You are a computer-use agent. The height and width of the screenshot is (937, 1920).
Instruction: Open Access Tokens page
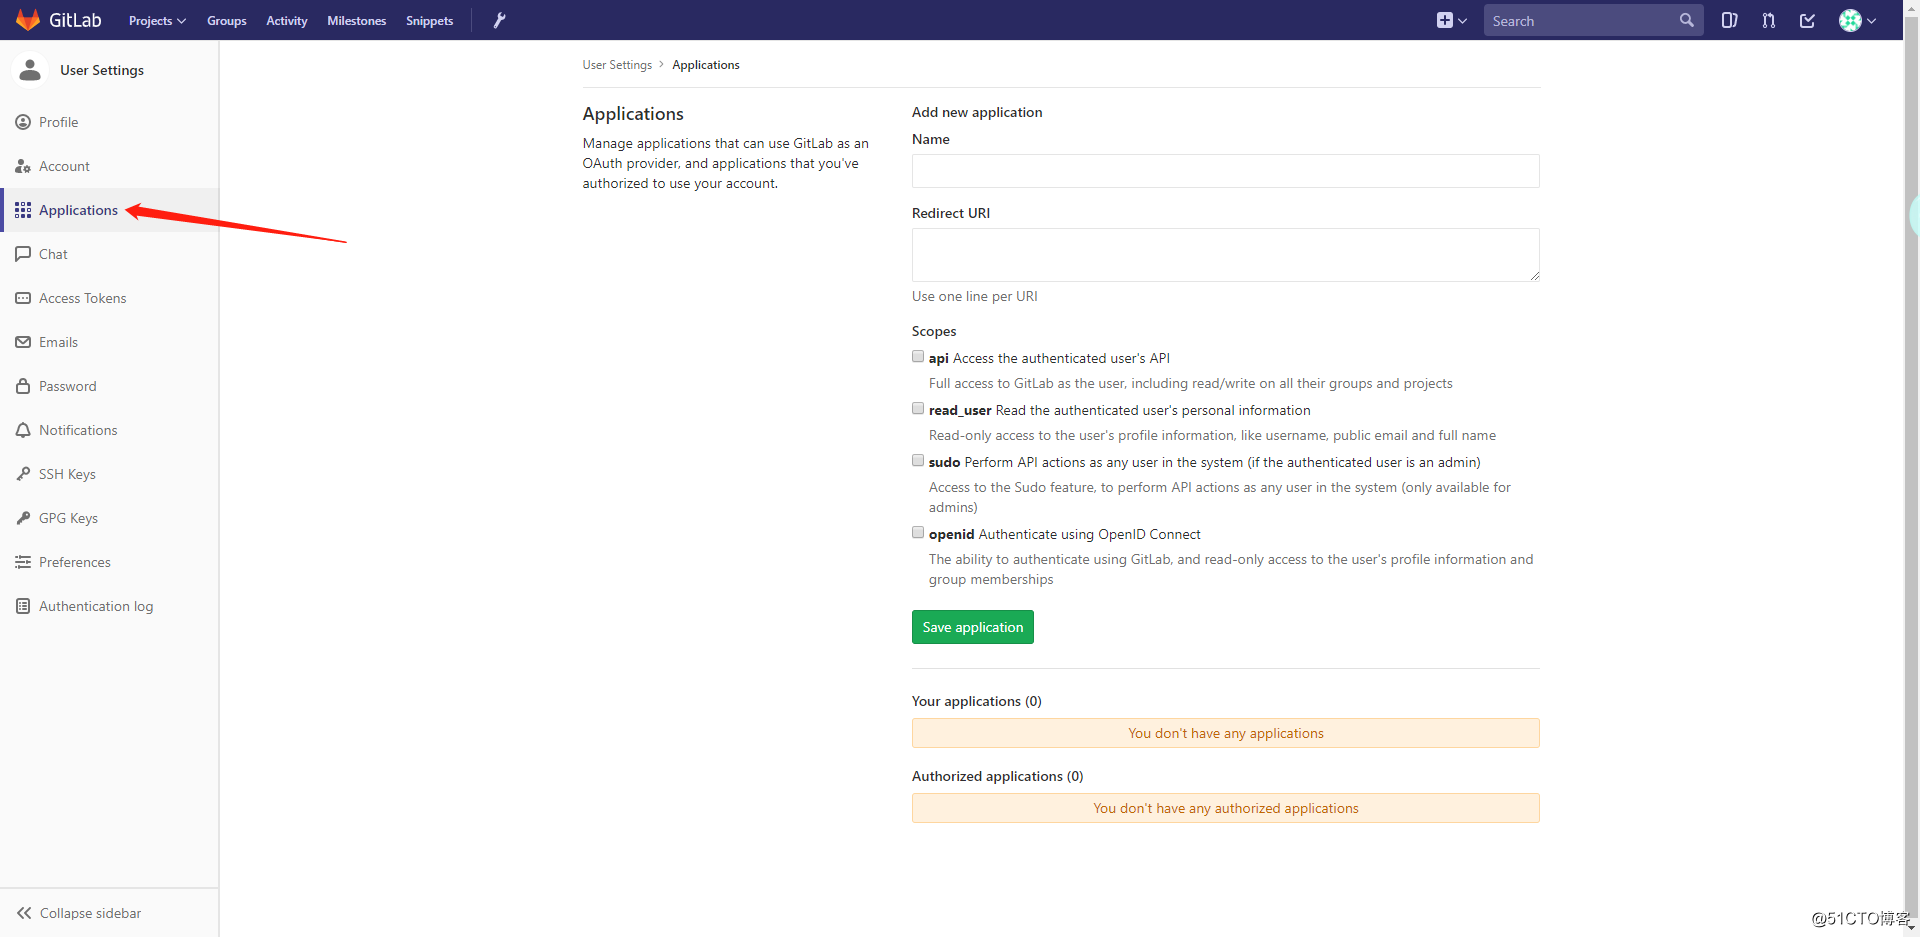(x=110, y=298)
